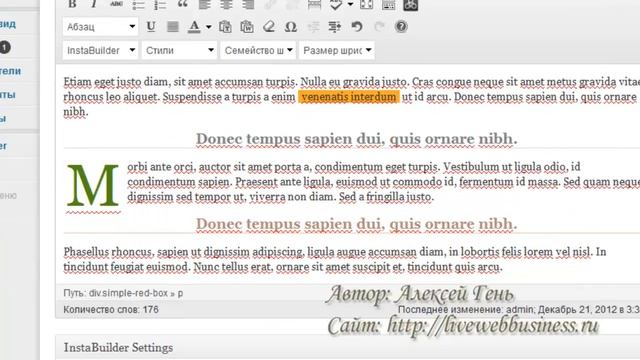Open the Семейство шрифтов font family dropdown
640x360 pixels.
click(258, 51)
